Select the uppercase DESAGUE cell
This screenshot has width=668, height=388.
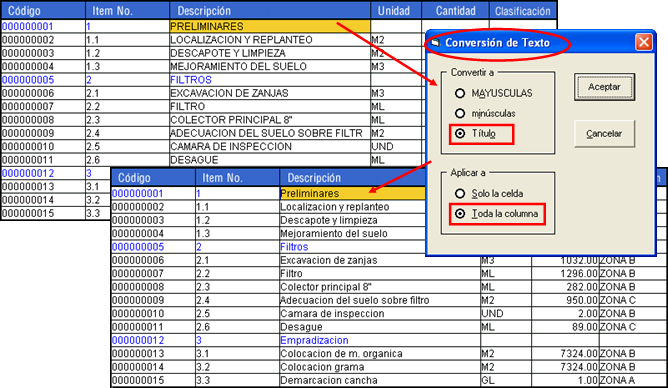(270, 160)
